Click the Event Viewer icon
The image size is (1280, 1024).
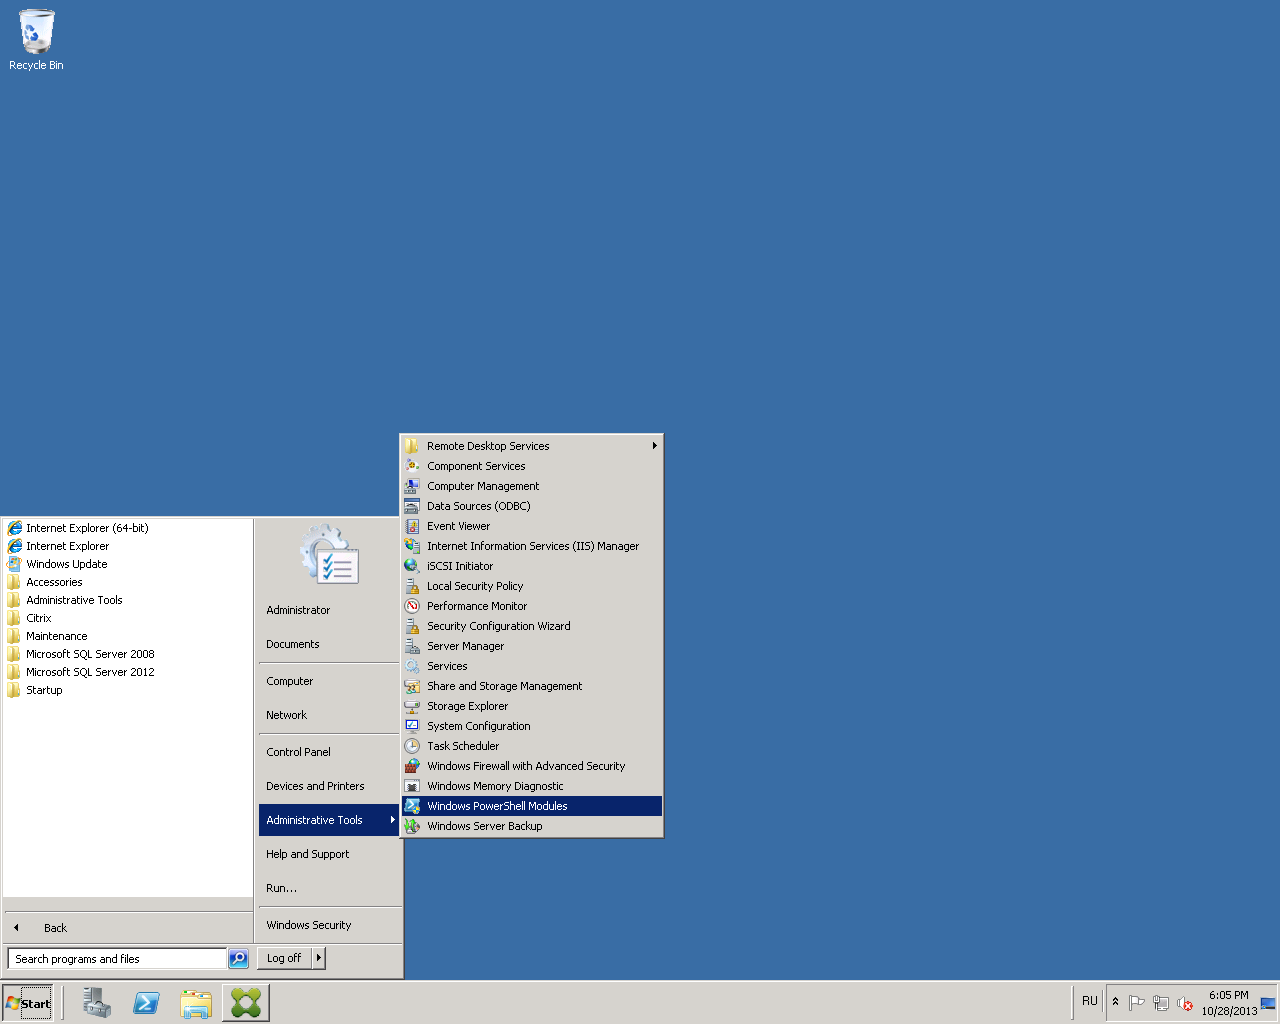[412, 526]
